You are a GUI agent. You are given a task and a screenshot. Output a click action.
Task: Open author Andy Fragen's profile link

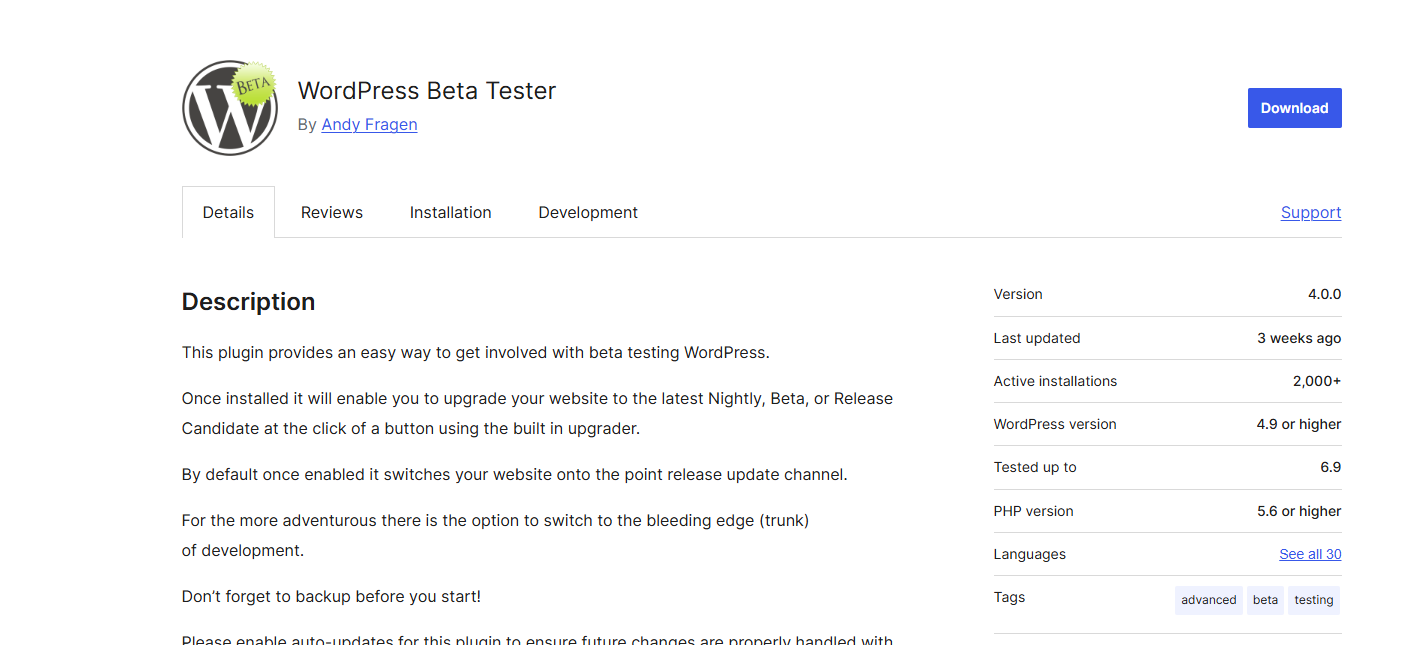369,125
